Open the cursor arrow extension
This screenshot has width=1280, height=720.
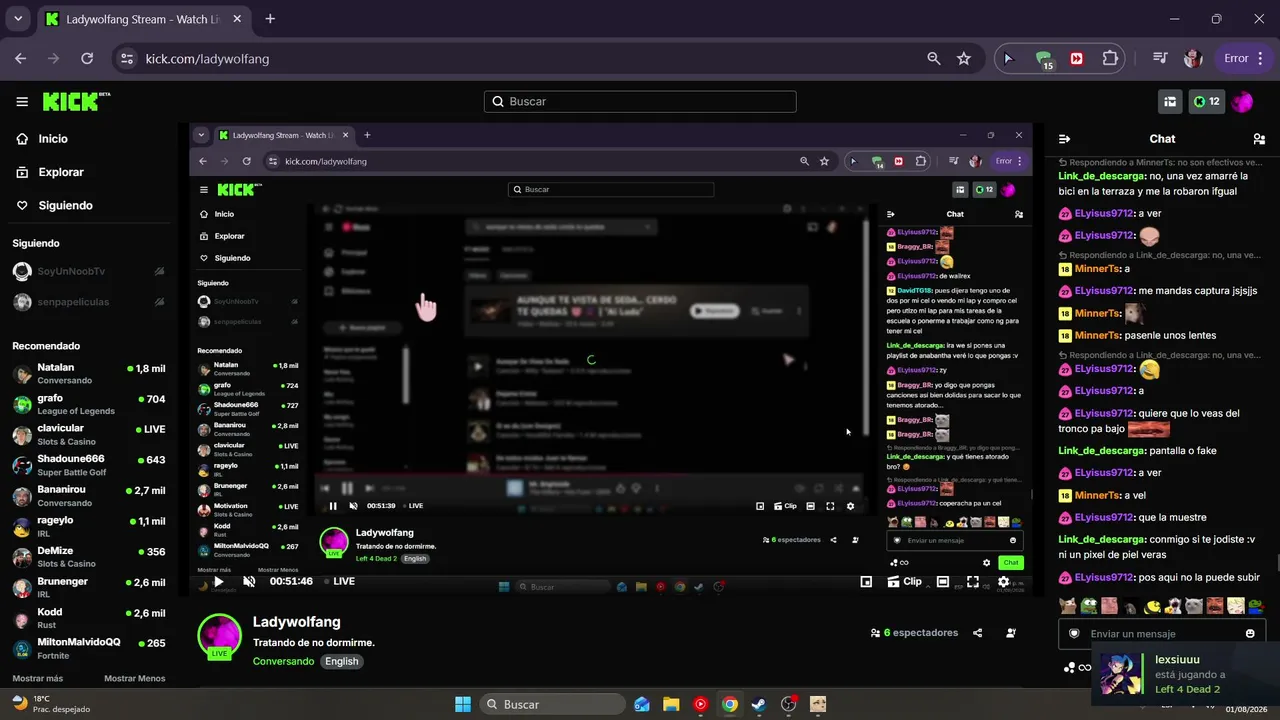pos(1009,59)
